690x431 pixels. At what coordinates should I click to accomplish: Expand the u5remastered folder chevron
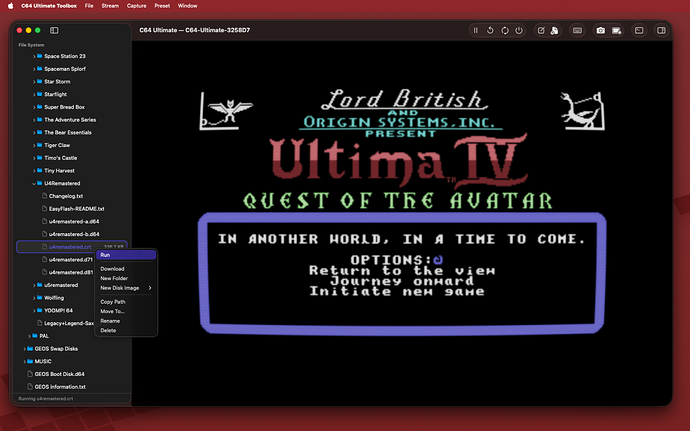point(34,285)
